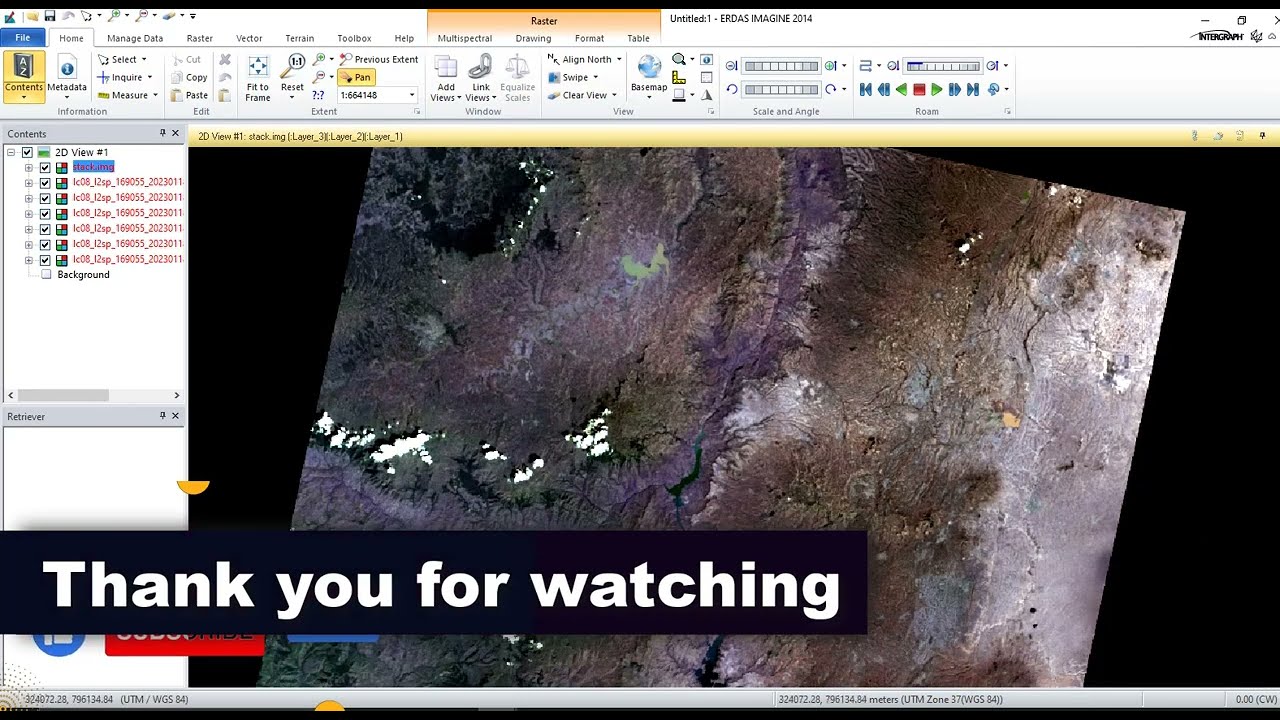Open Link Views tool
The height and width of the screenshot is (720, 1280).
pos(481,77)
